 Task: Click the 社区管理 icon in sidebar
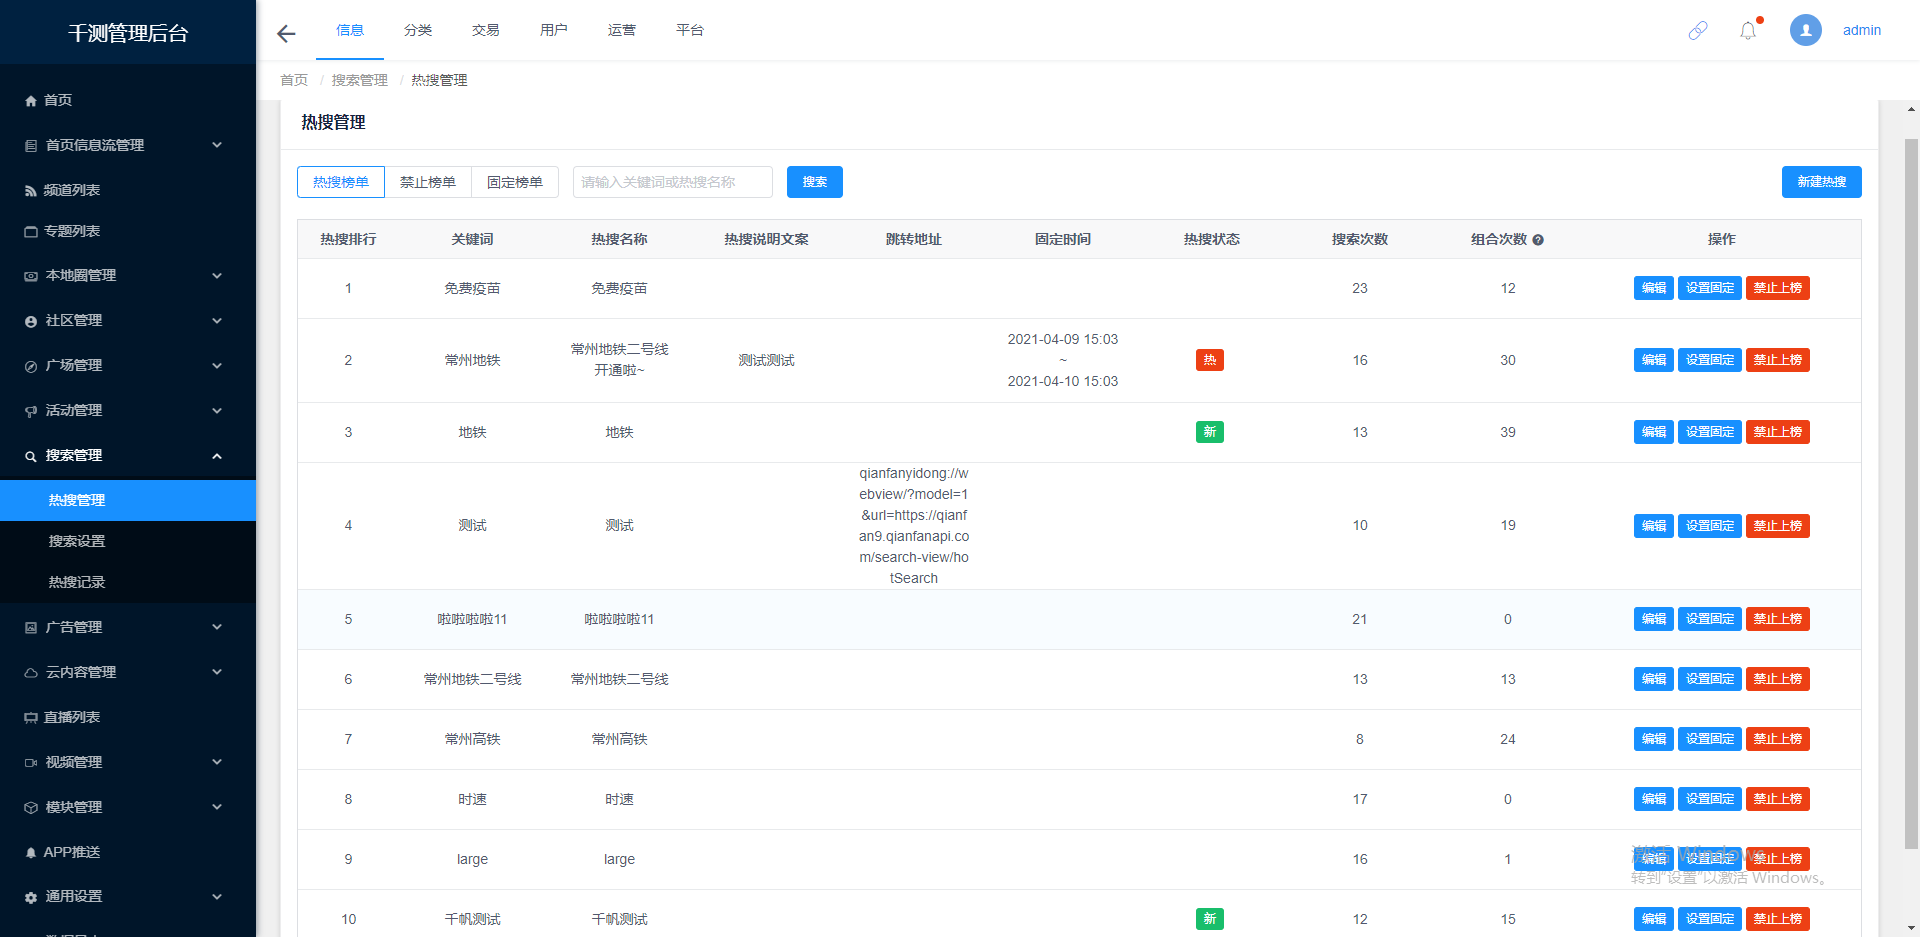[x=31, y=321]
